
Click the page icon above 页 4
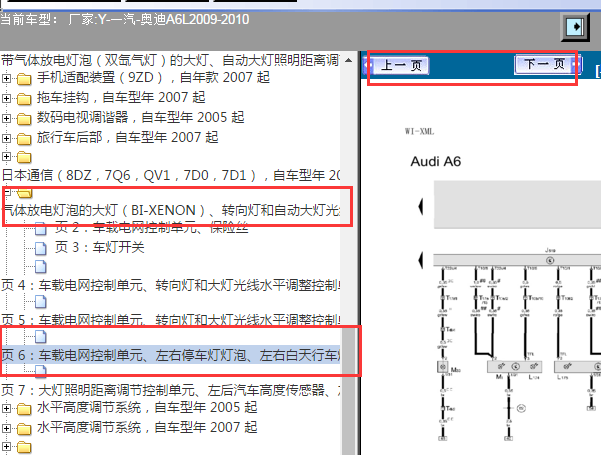[41, 266]
